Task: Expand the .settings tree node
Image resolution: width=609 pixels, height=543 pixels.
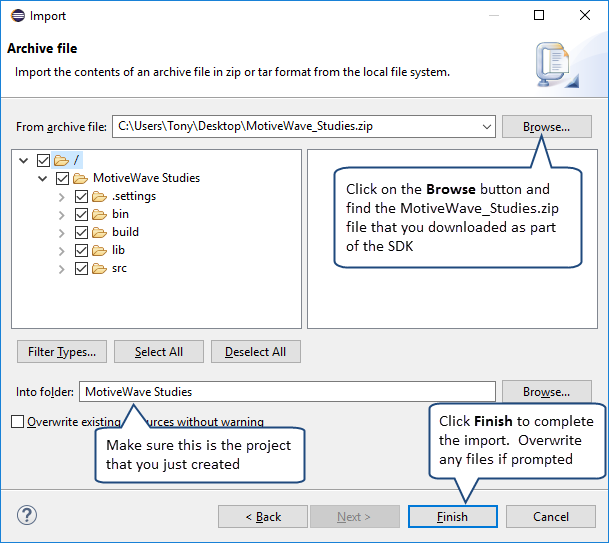Action: click(x=62, y=196)
